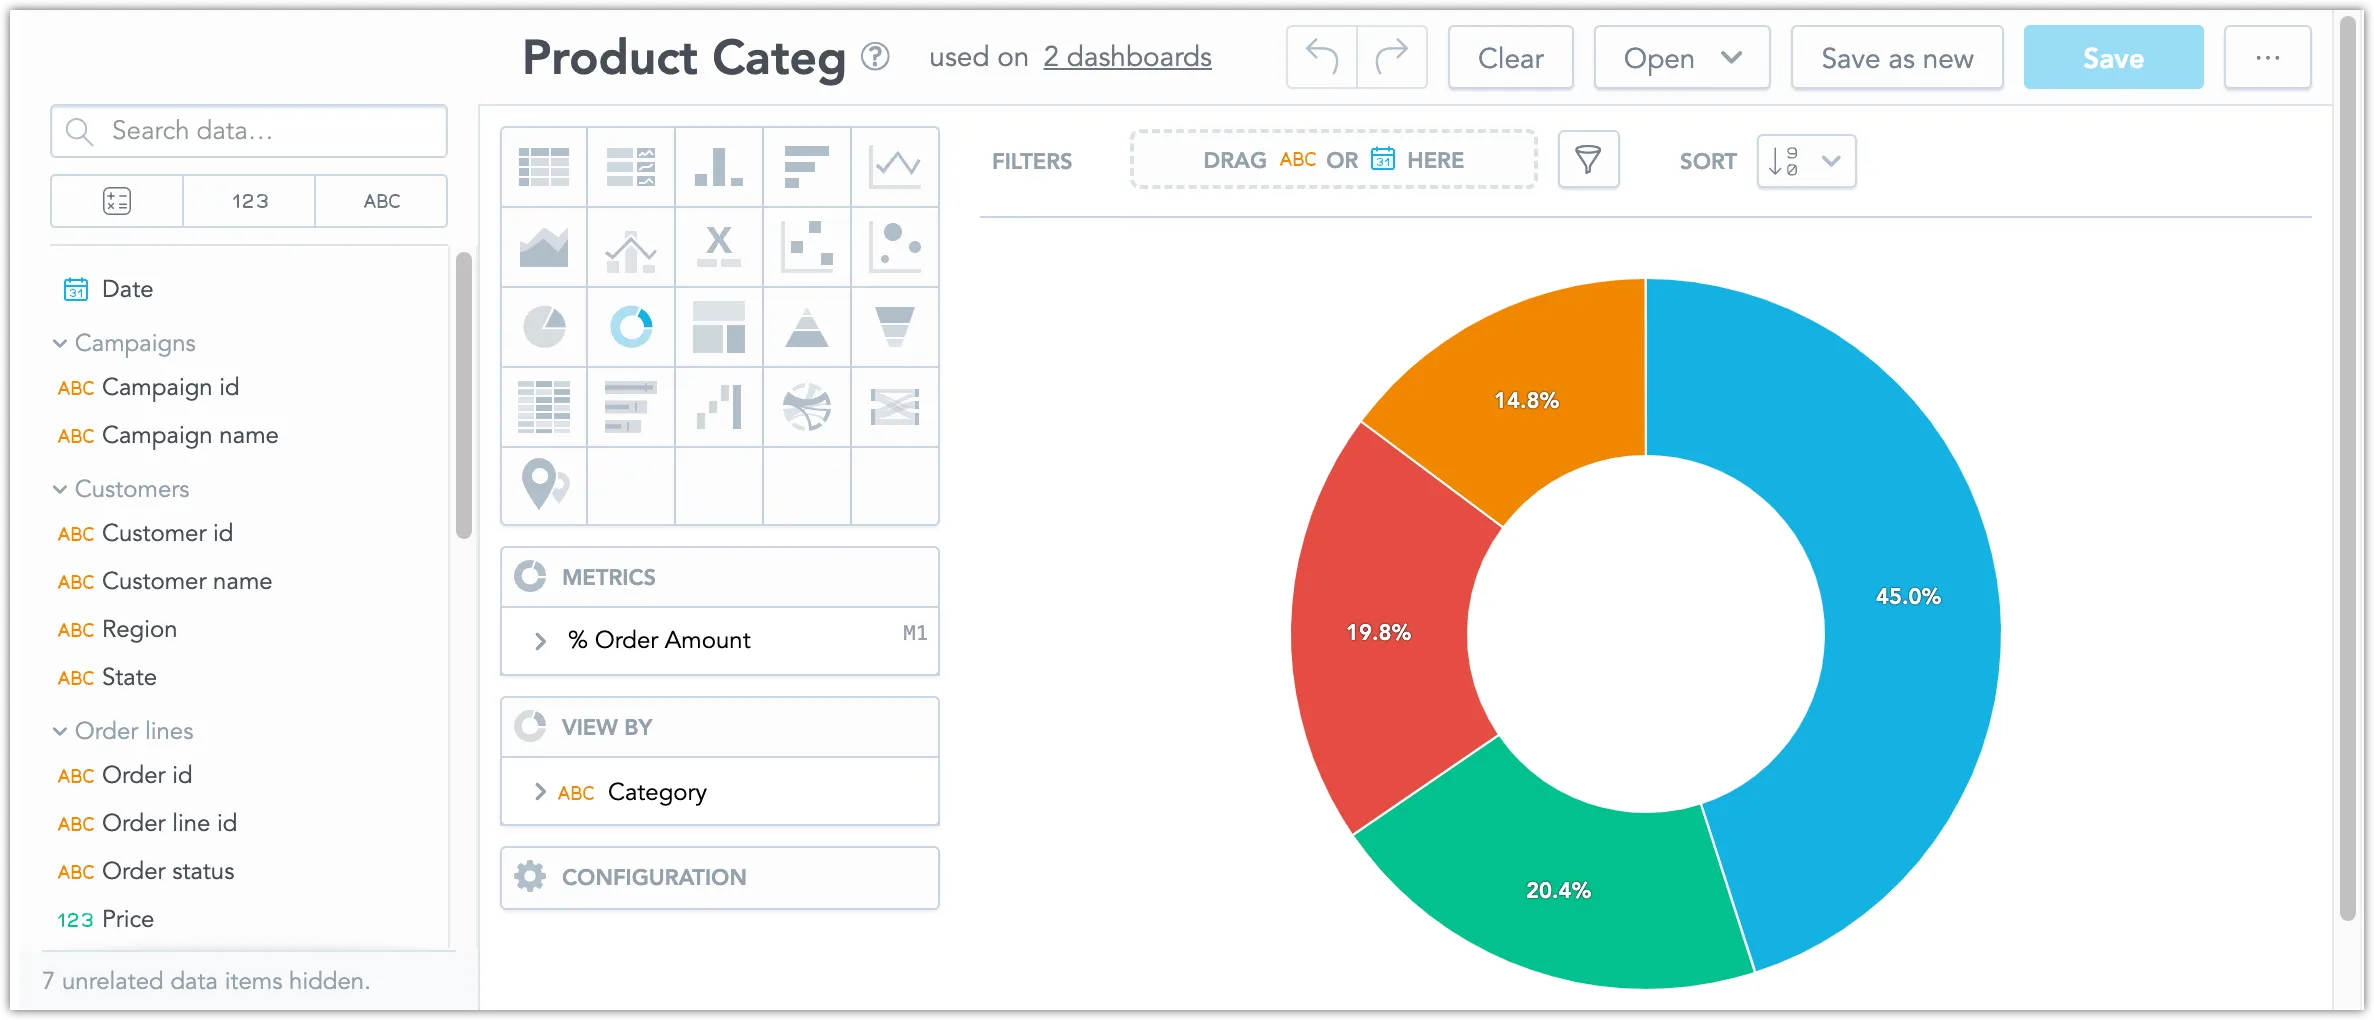Select the treemap chart type
This screenshot has height=1020, width=2374.
point(719,327)
